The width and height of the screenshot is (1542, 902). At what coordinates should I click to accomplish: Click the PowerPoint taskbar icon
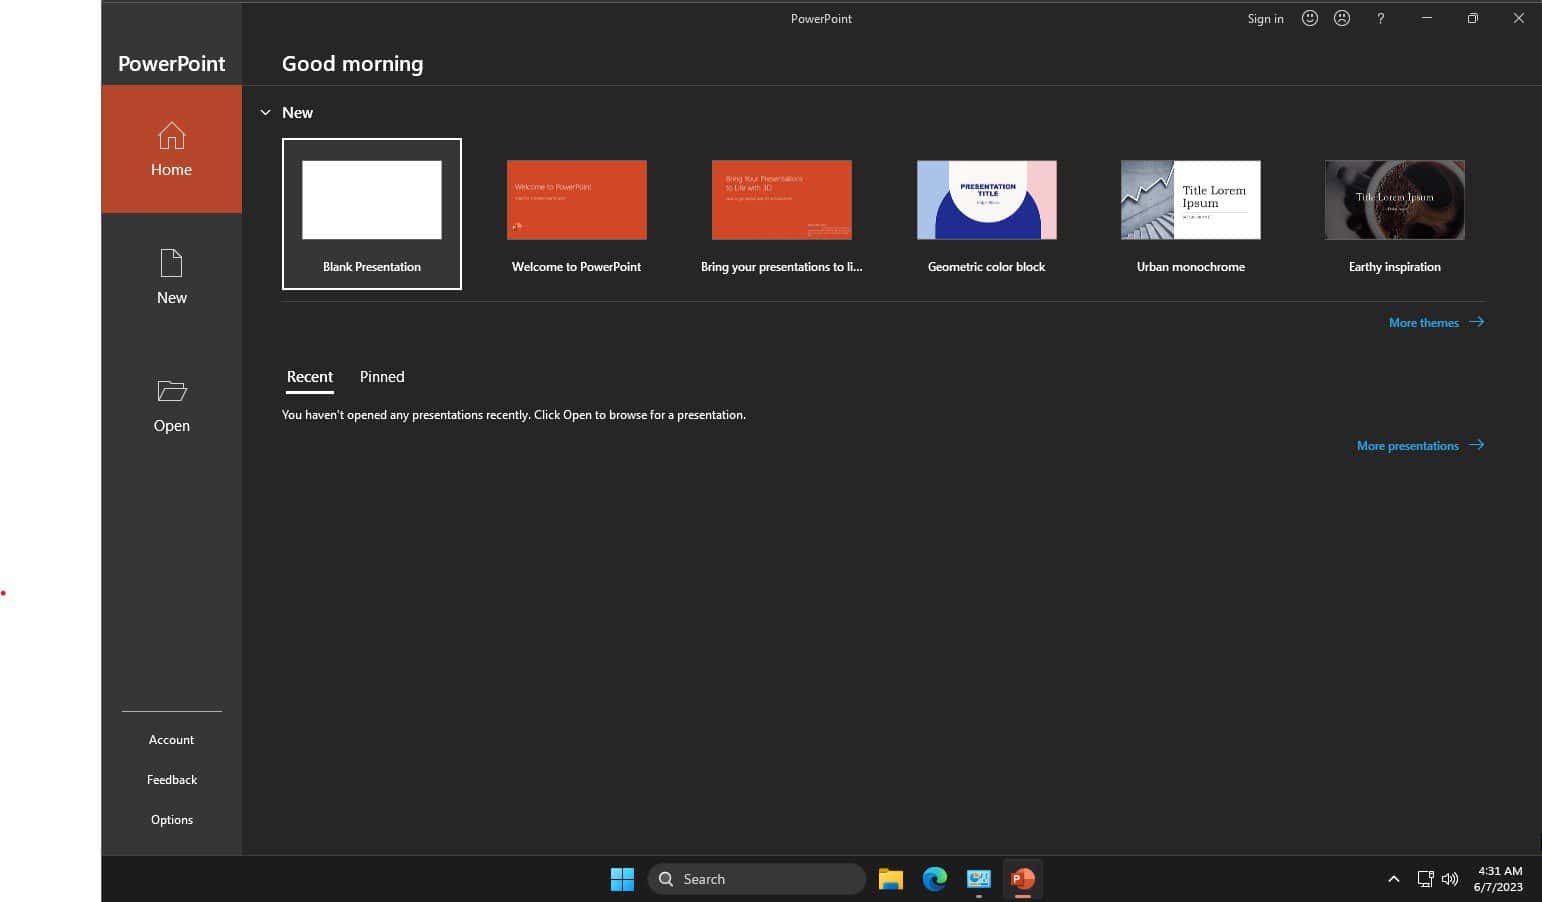point(1022,879)
